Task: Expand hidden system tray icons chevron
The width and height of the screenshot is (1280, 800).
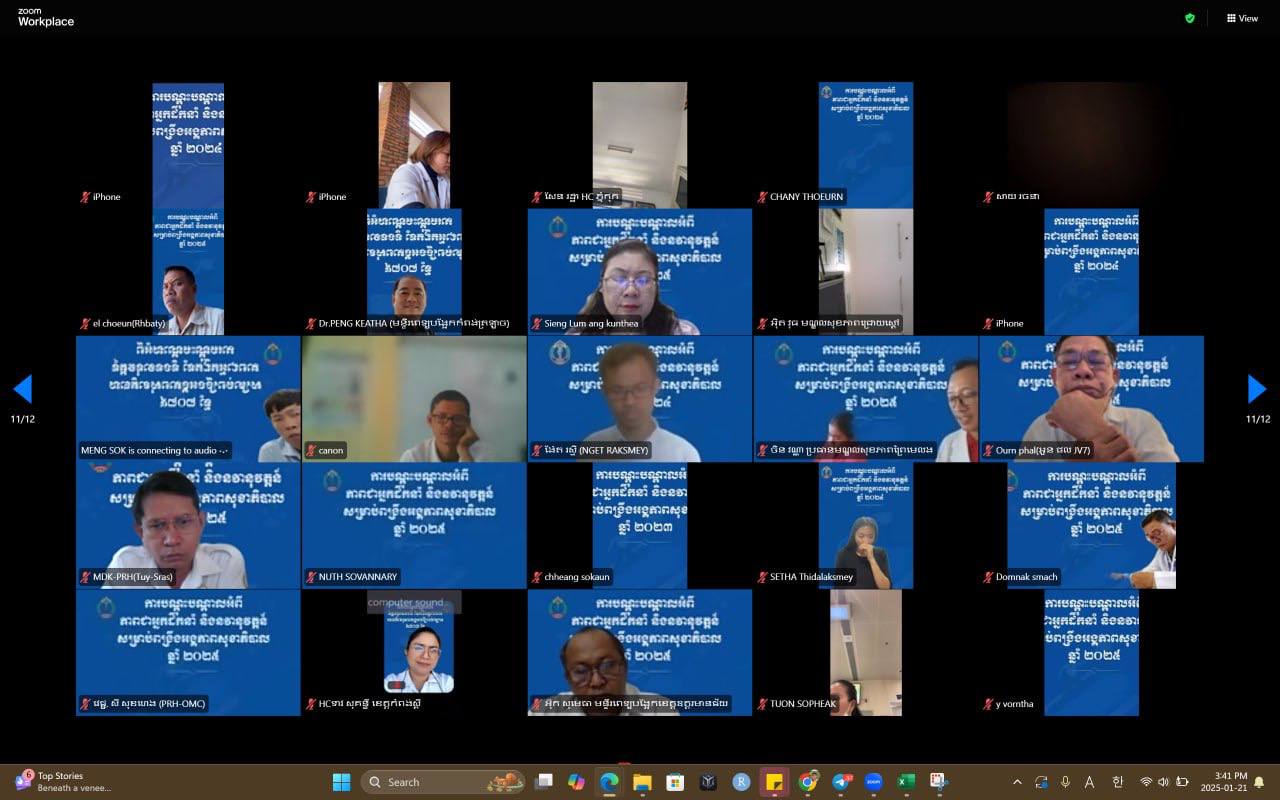Action: (1017, 782)
